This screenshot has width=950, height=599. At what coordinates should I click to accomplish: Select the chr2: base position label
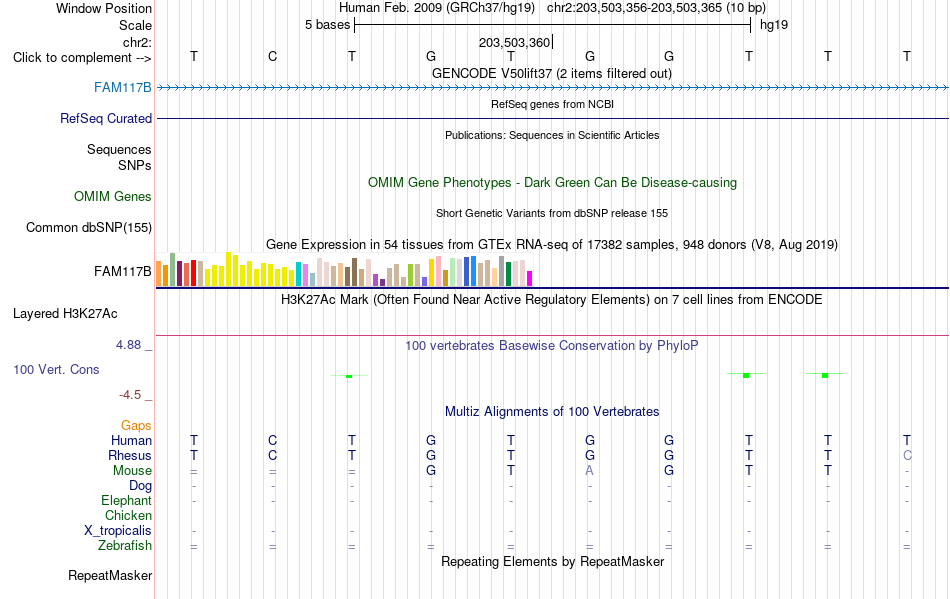coord(137,42)
